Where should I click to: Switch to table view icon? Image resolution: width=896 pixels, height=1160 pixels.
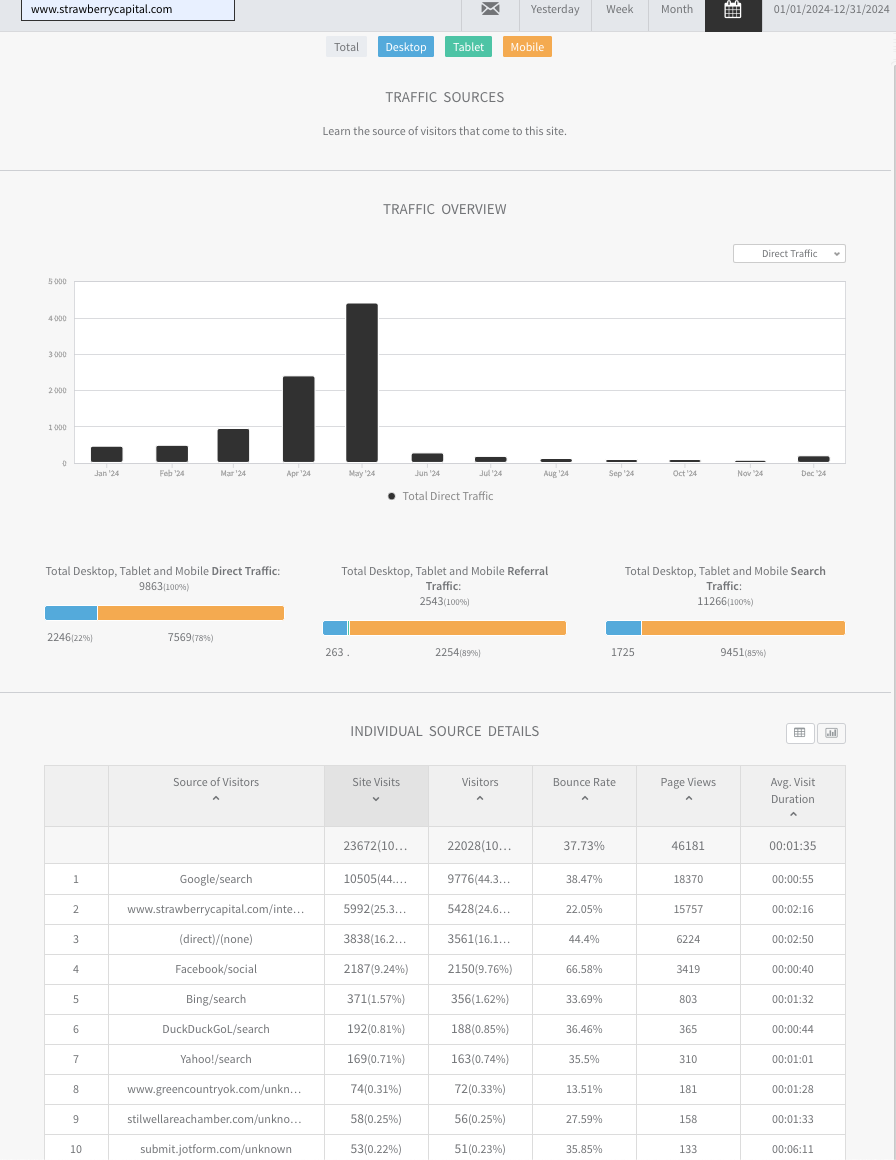pyautogui.click(x=800, y=732)
